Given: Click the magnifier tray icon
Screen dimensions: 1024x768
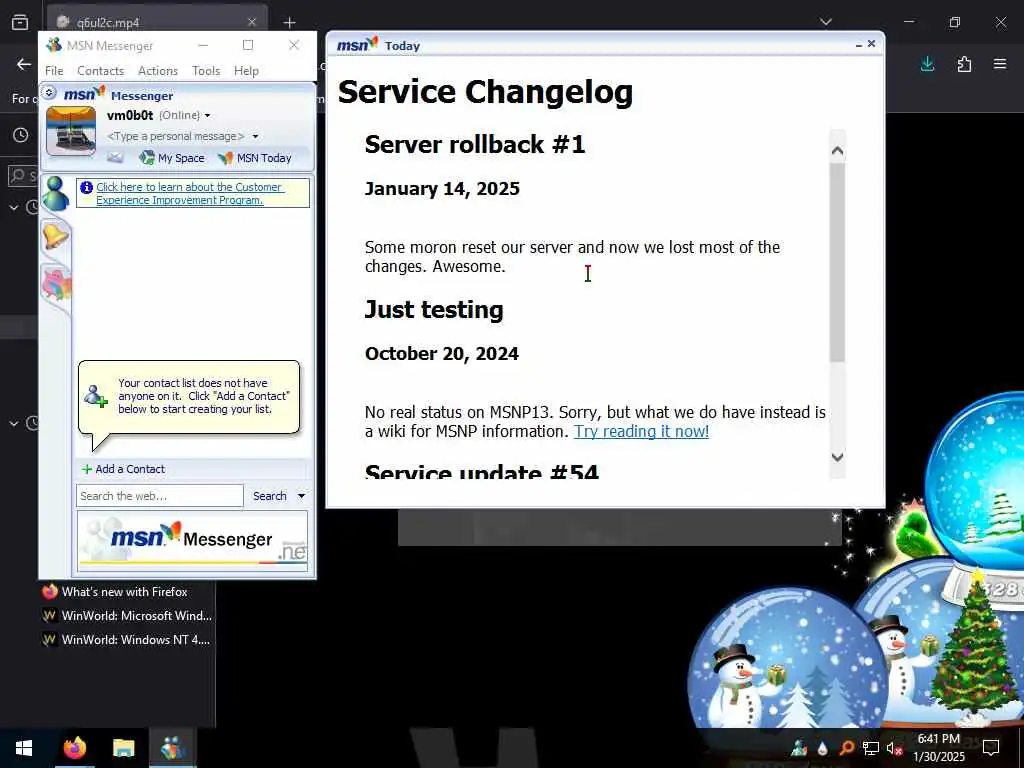Looking at the screenshot, I should 846,748.
